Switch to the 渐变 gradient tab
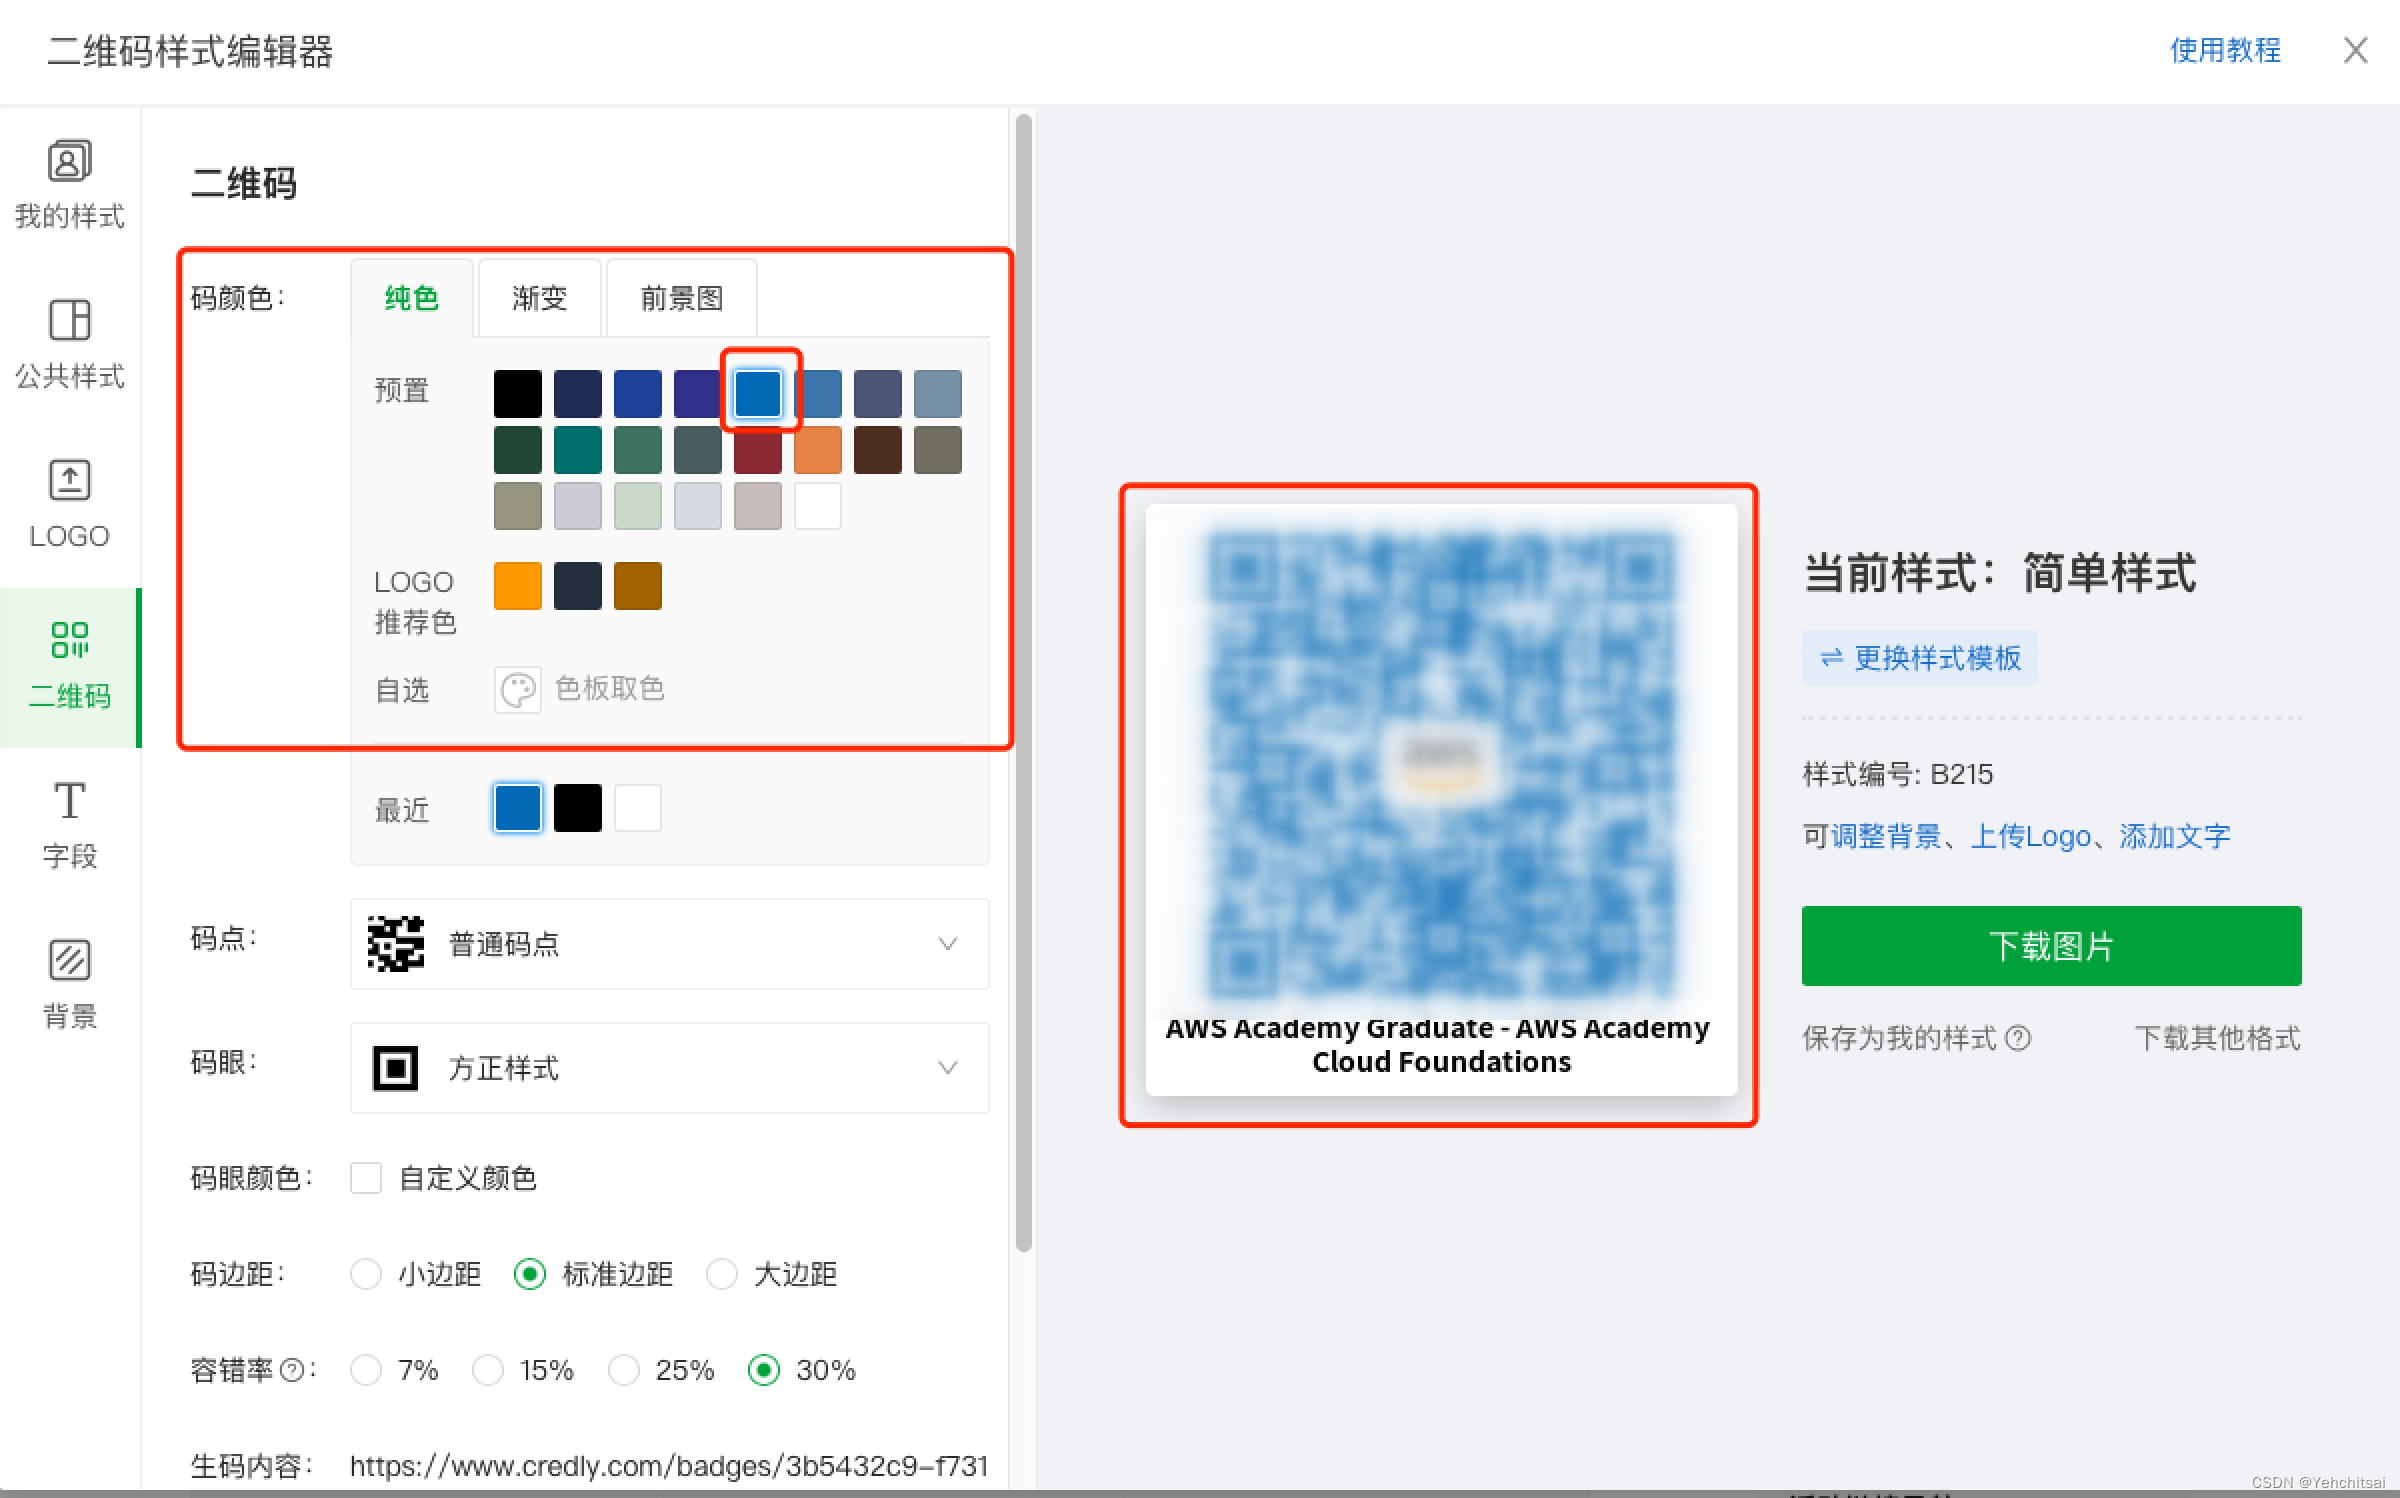Screen dimensions: 2400x1498 pos(539,297)
